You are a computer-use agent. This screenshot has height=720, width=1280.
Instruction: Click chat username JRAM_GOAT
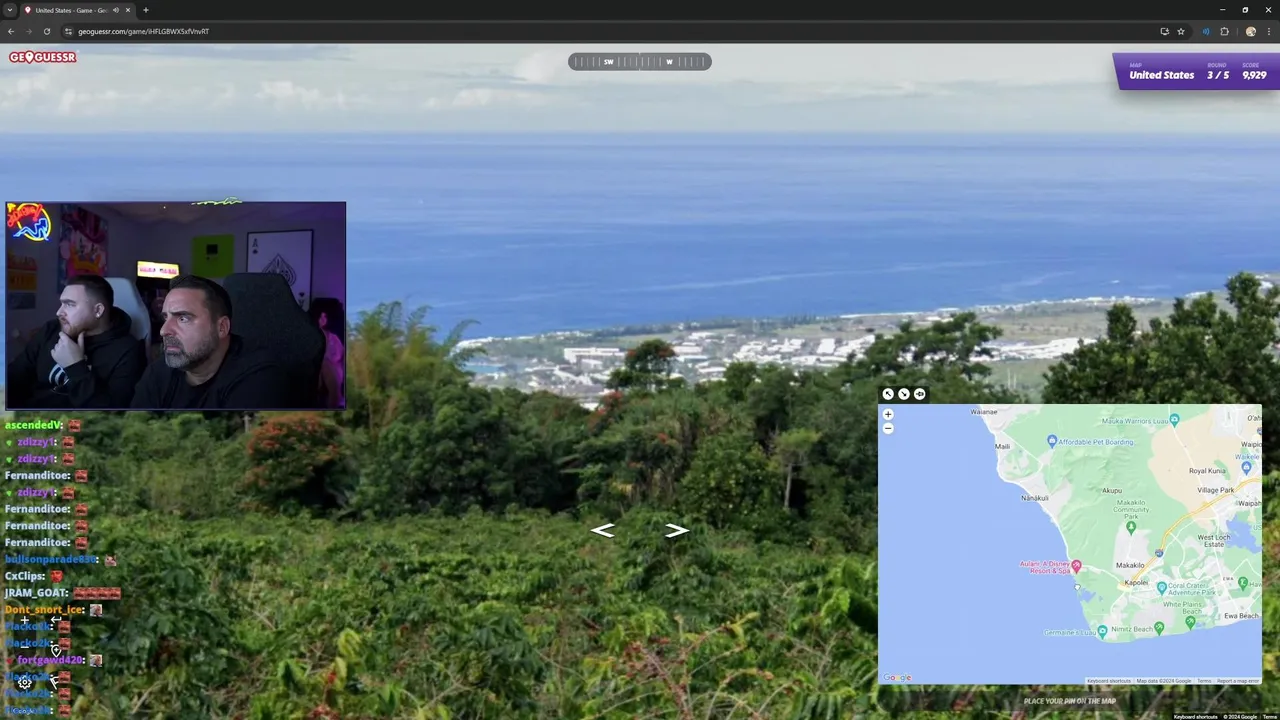[x=36, y=593]
